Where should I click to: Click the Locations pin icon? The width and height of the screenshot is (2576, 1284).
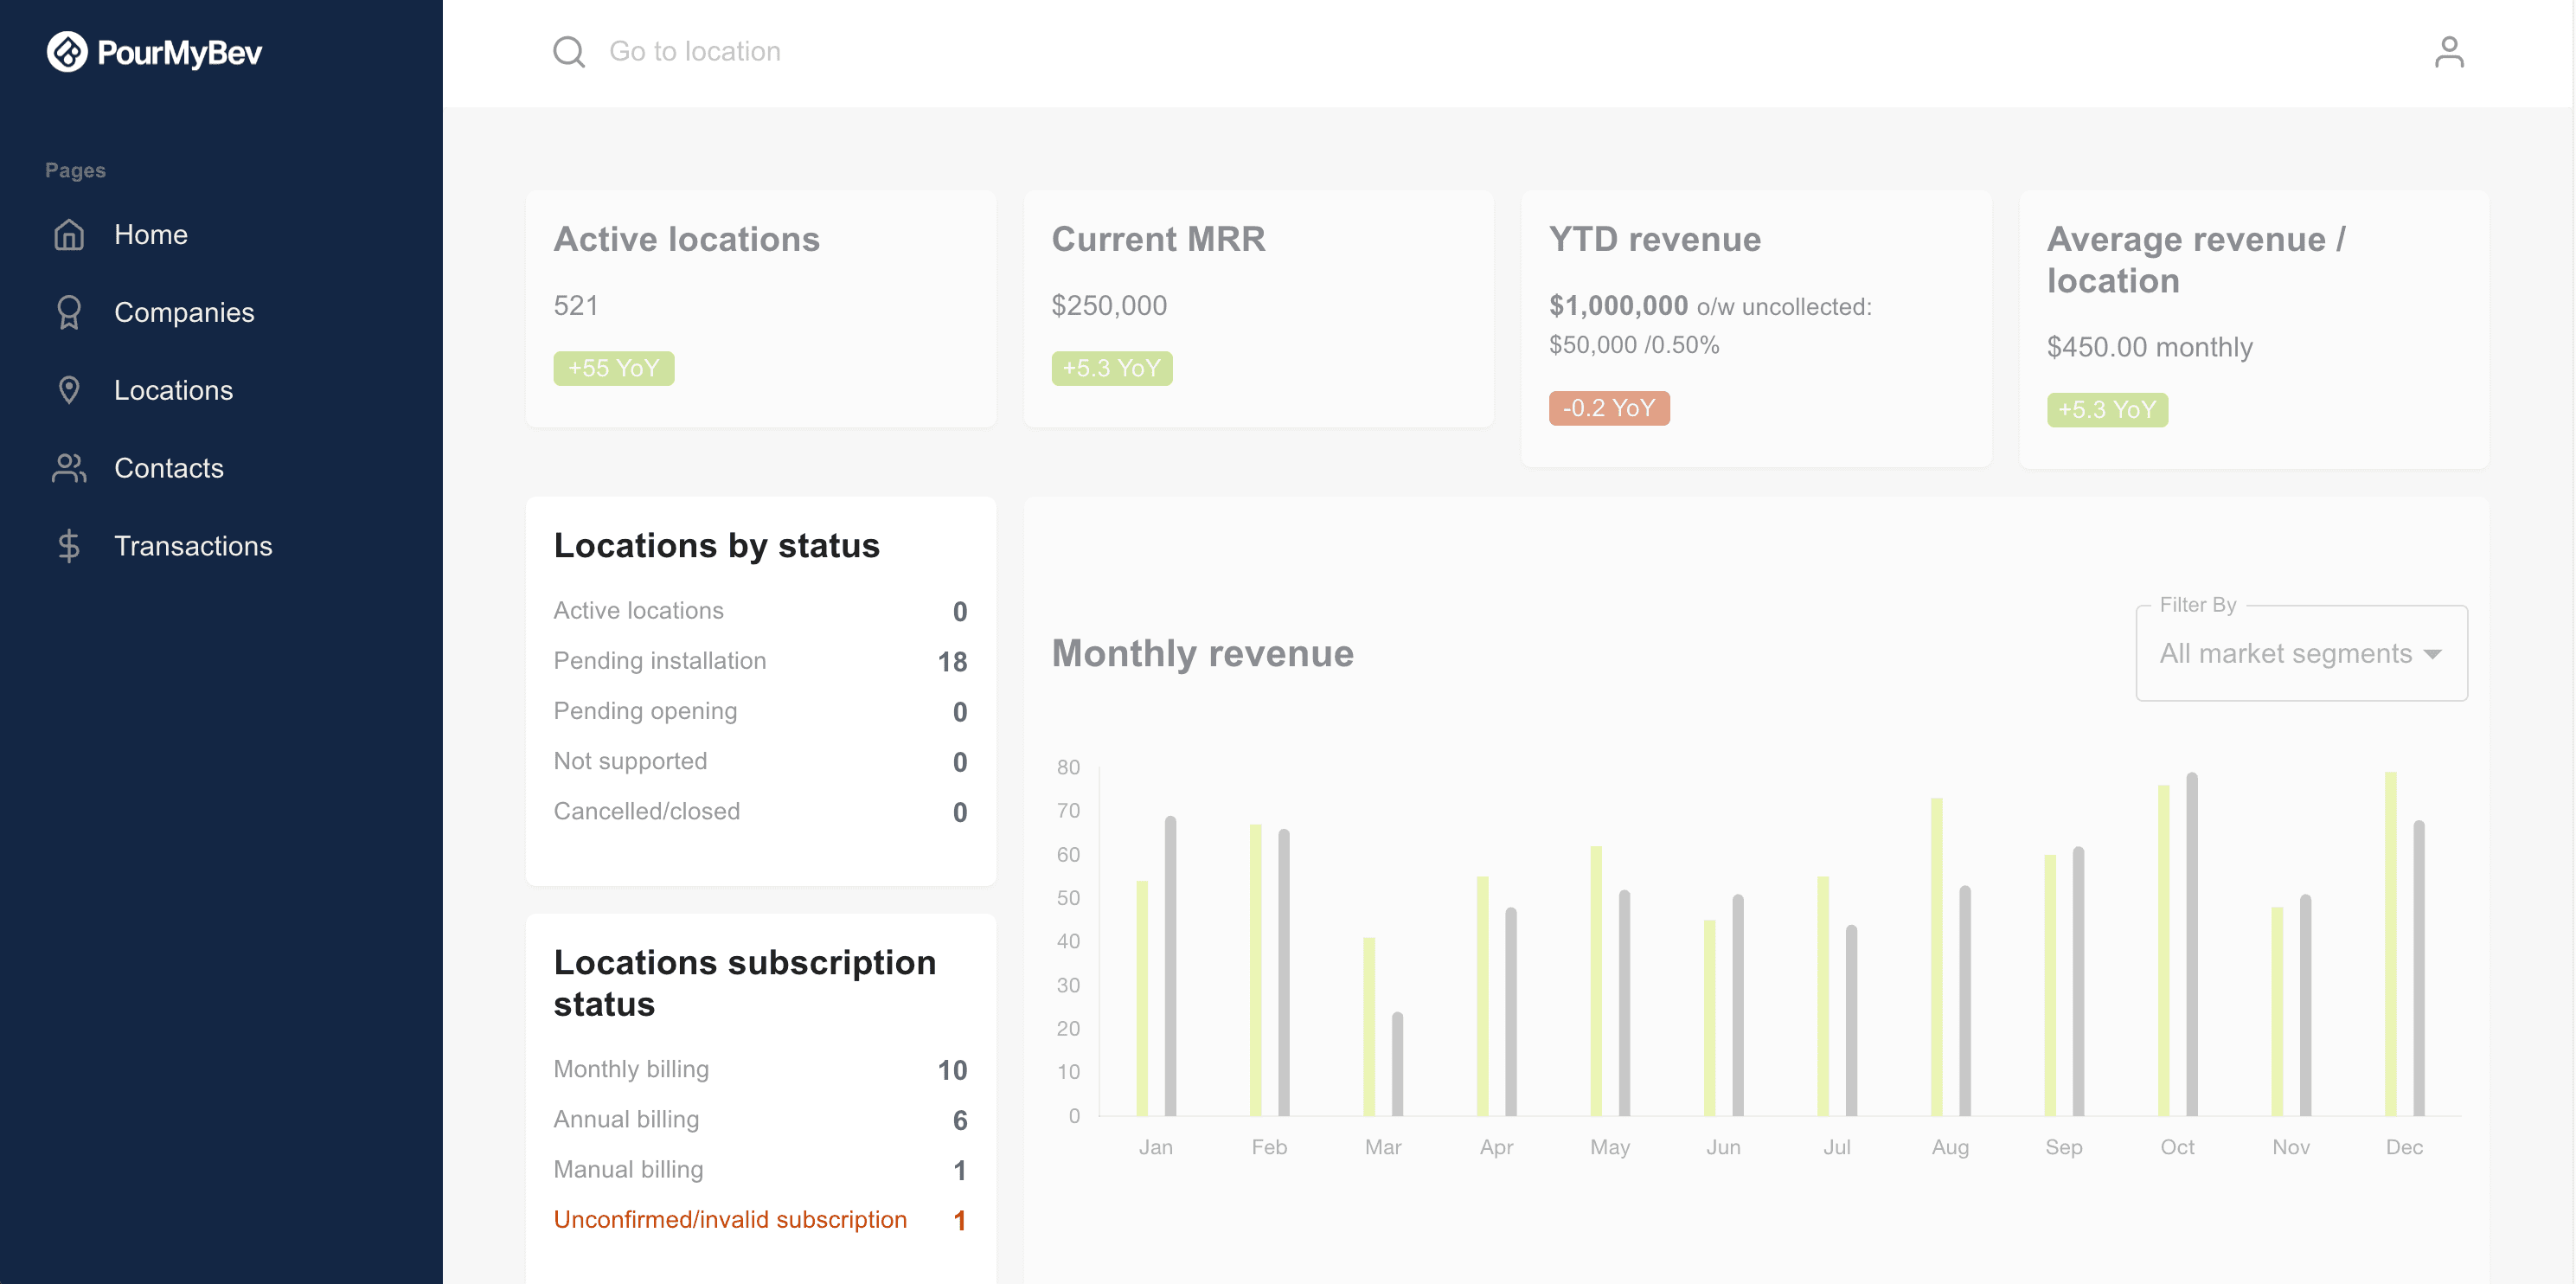tap(69, 391)
